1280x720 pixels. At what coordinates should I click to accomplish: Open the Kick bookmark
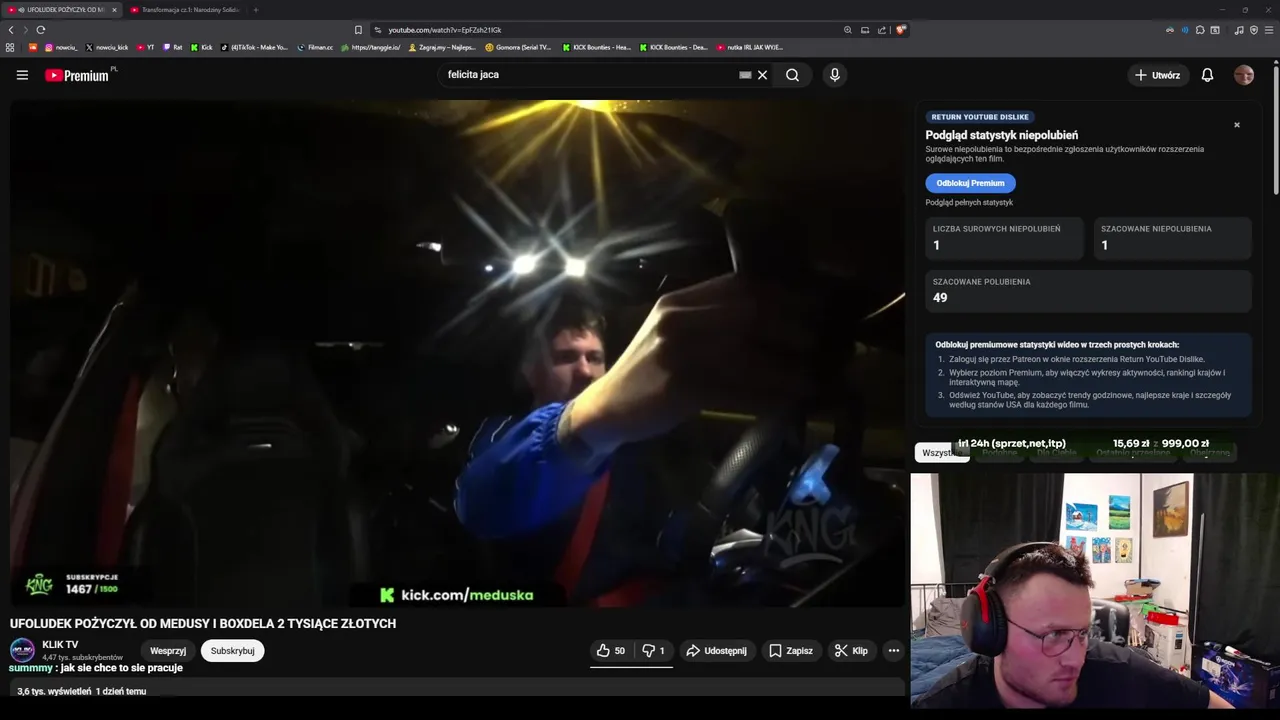coord(201,47)
